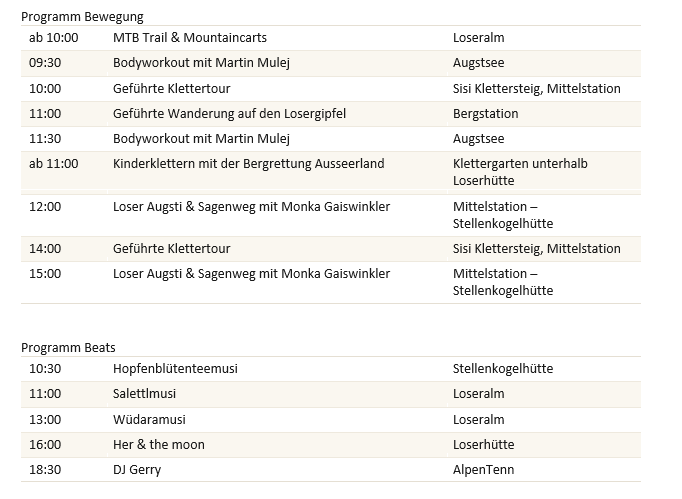Click the 12:00 Loser Augsti & Sagenweg entry
The height and width of the screenshot is (499, 682).
tap(251, 206)
